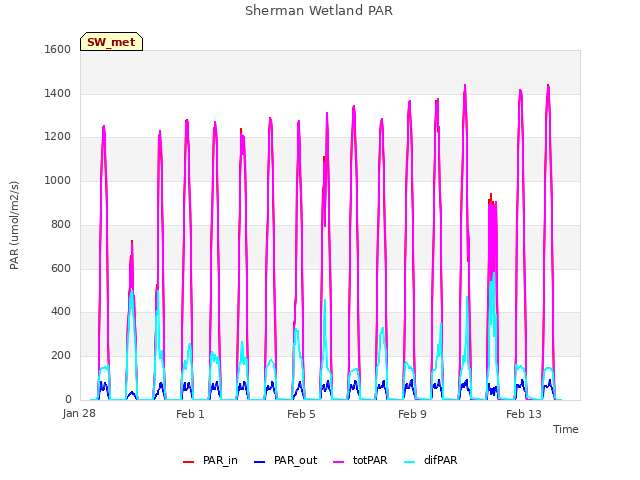Click the Feb 1 x-axis tick label
Viewport: 640px width, 480px height.
click(x=190, y=414)
